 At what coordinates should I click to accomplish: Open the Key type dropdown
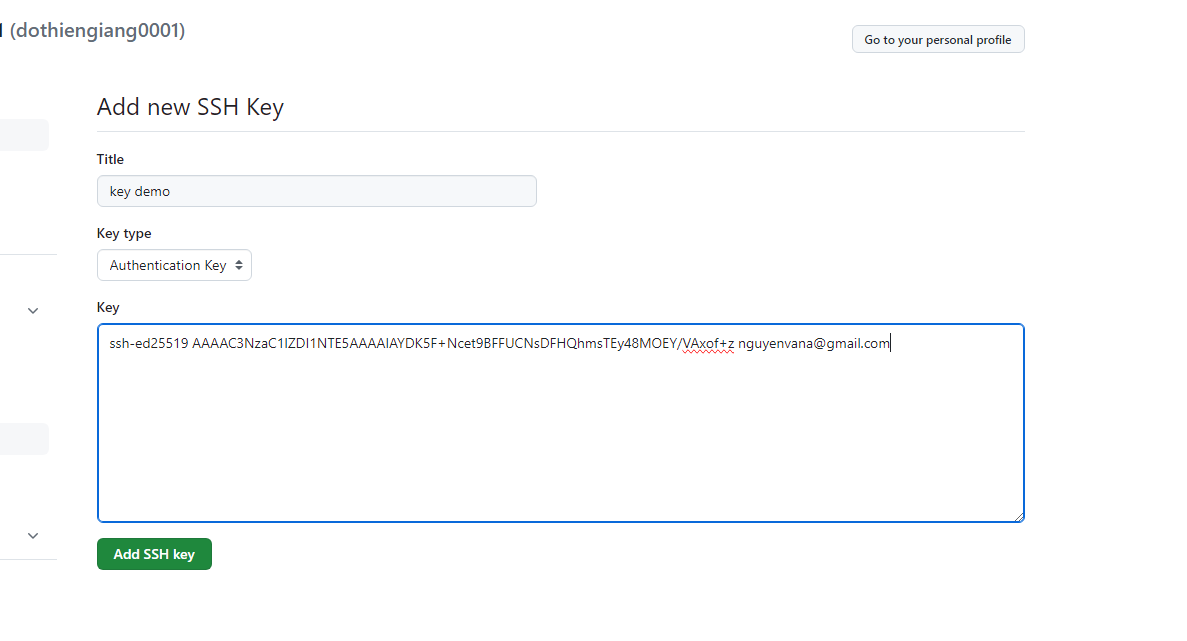pyautogui.click(x=174, y=265)
